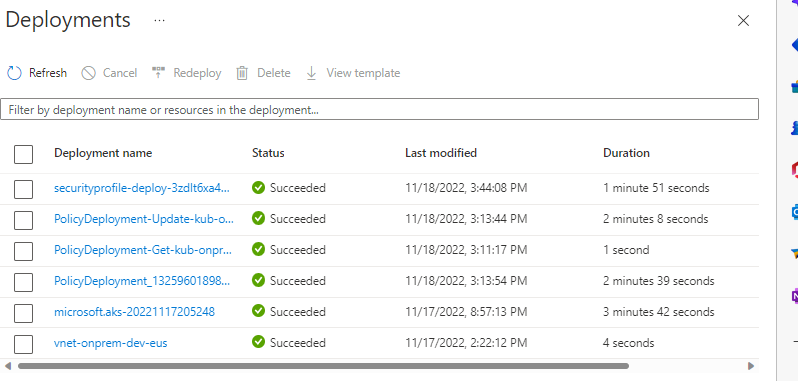Close the Deployments panel with X
Image resolution: width=798 pixels, height=381 pixels.
[744, 21]
